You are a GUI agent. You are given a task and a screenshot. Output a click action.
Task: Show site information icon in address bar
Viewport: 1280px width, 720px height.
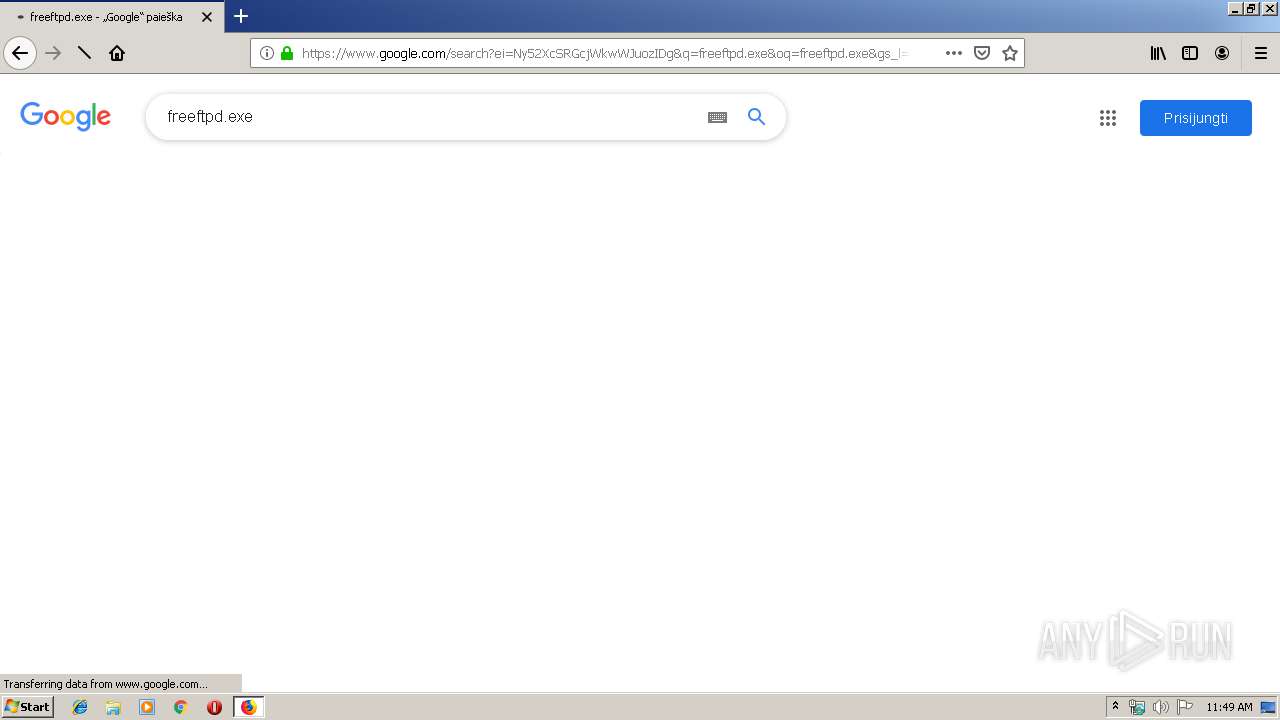[267, 53]
